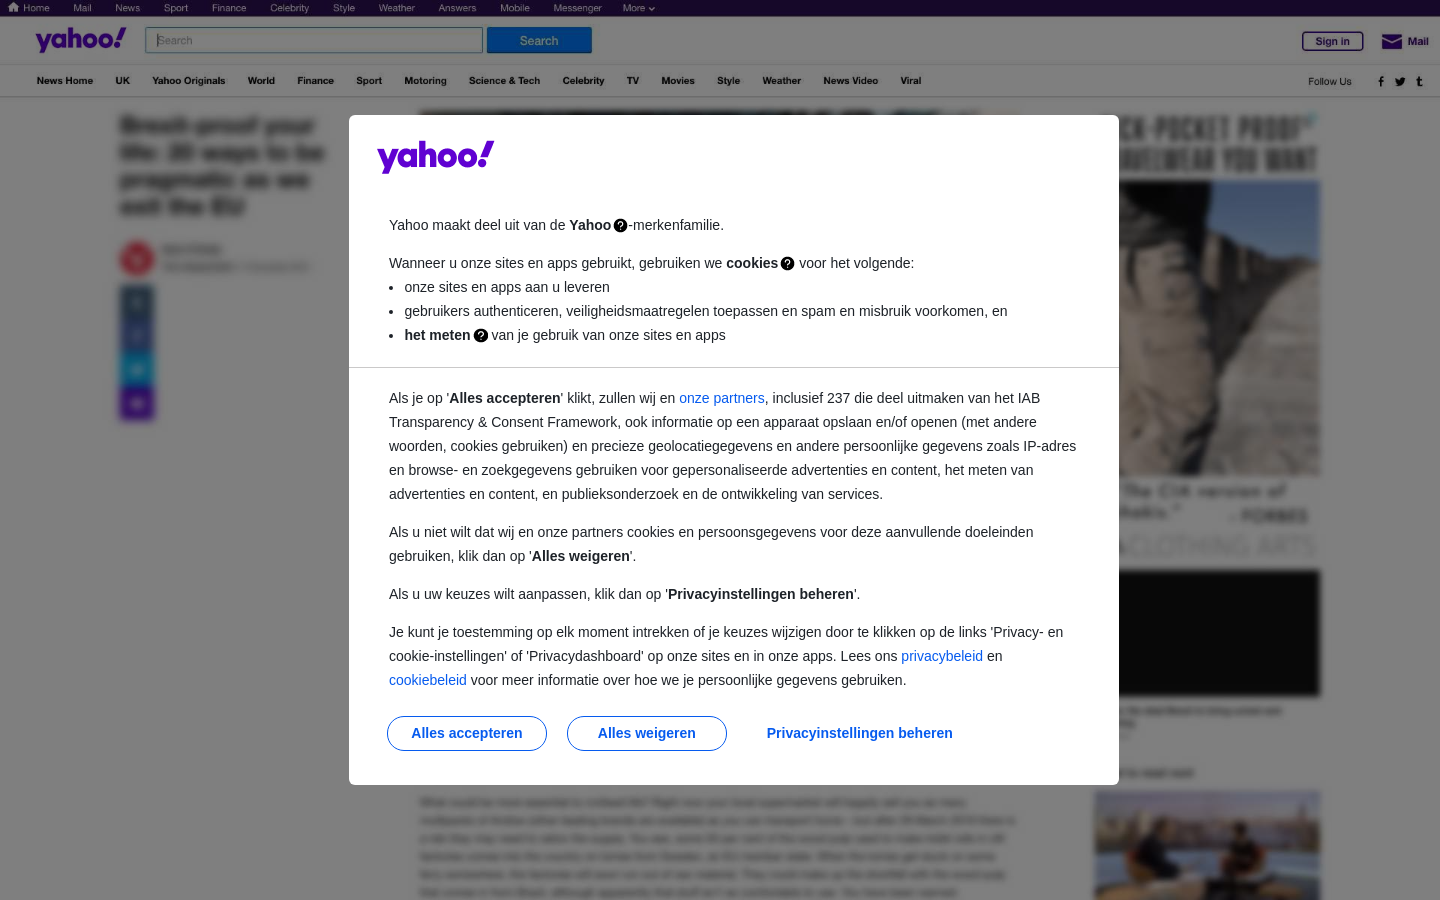1440x900 pixels.
Task: Follow the 'onze partners' link
Action: point(722,398)
